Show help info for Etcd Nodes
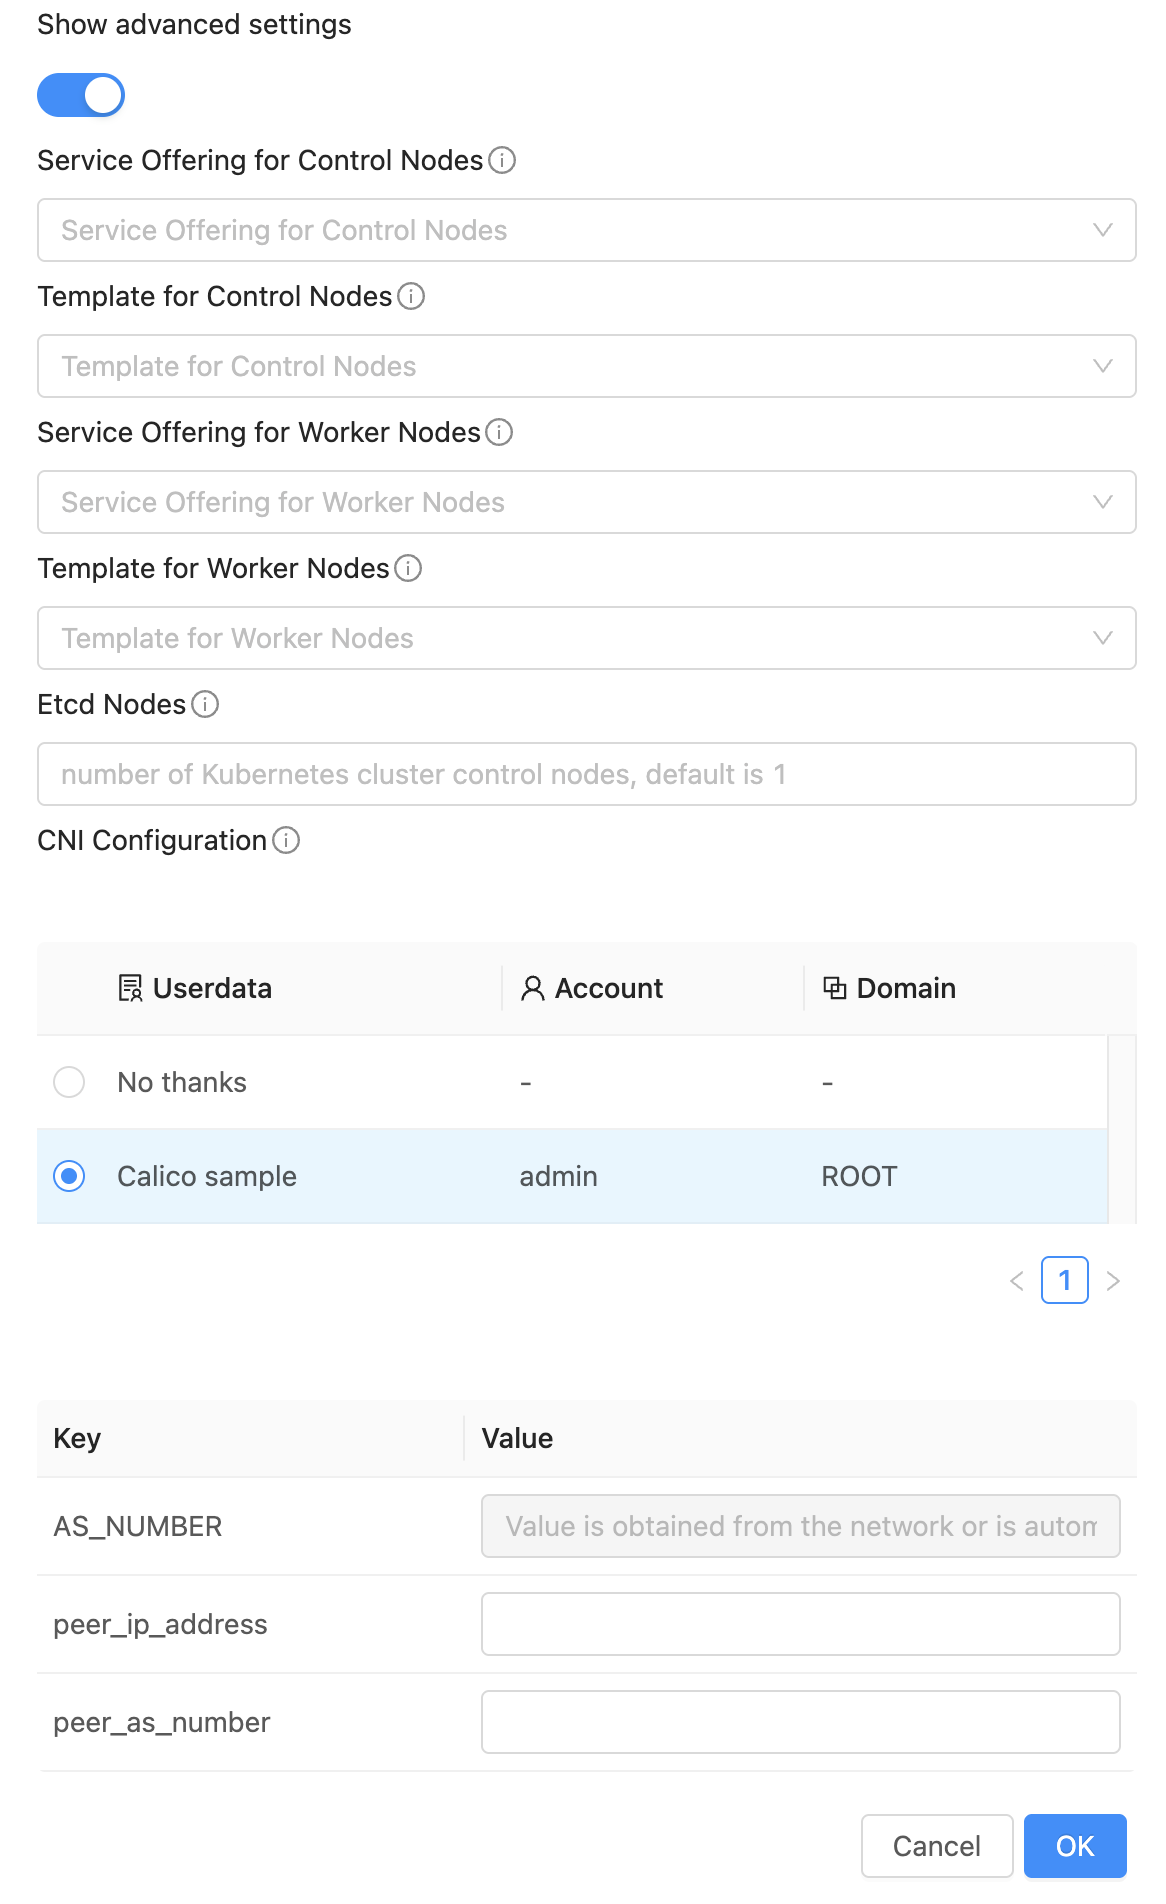 [x=204, y=705]
